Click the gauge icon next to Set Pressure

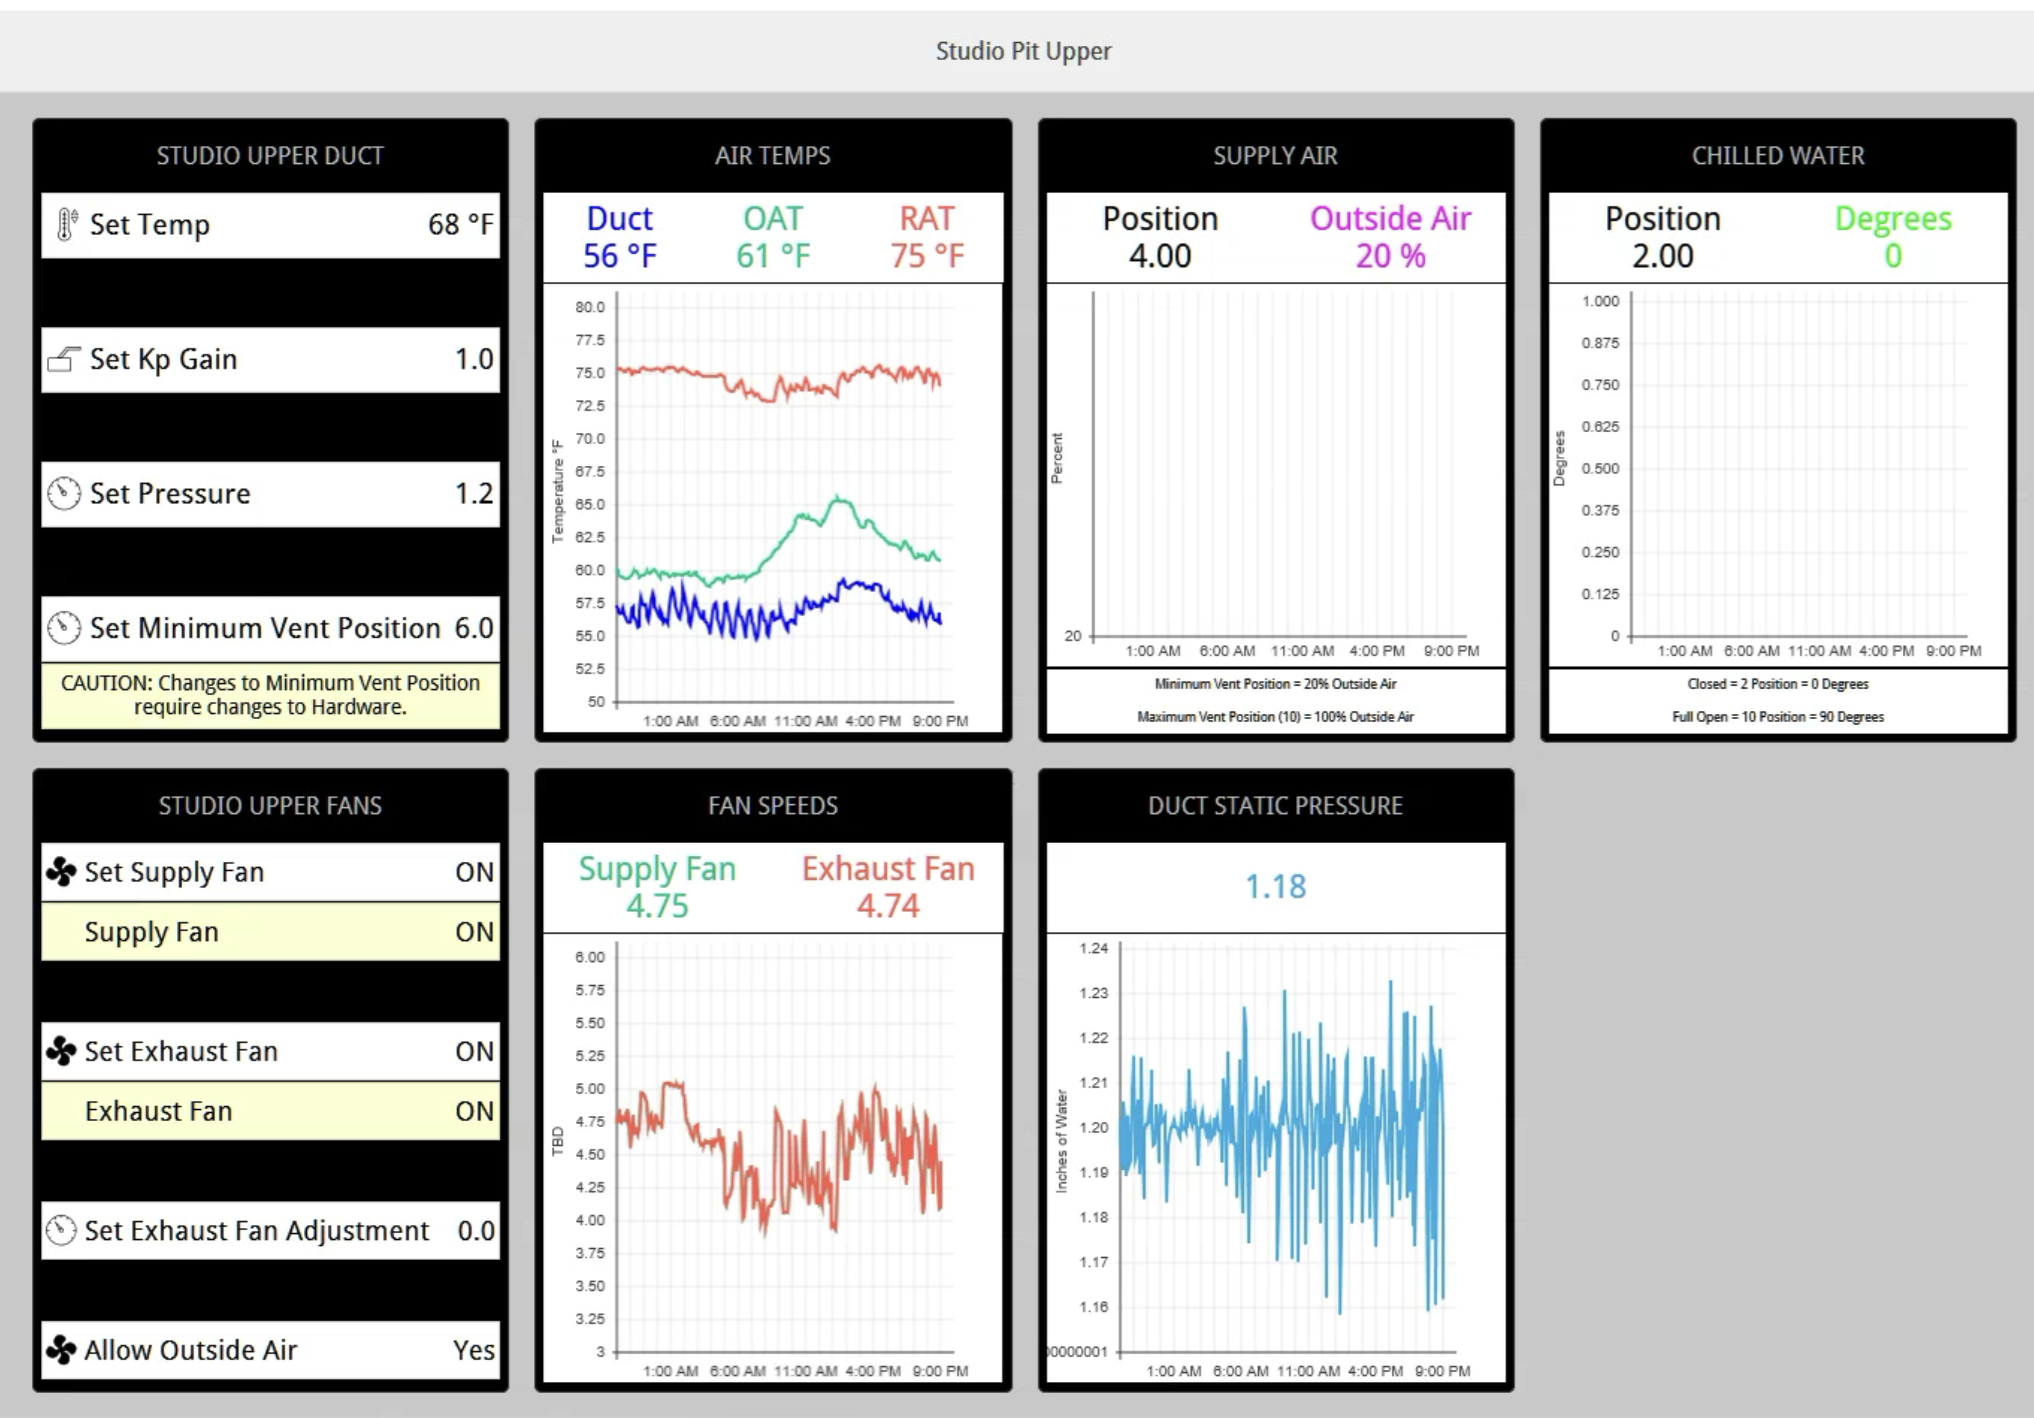[x=64, y=494]
